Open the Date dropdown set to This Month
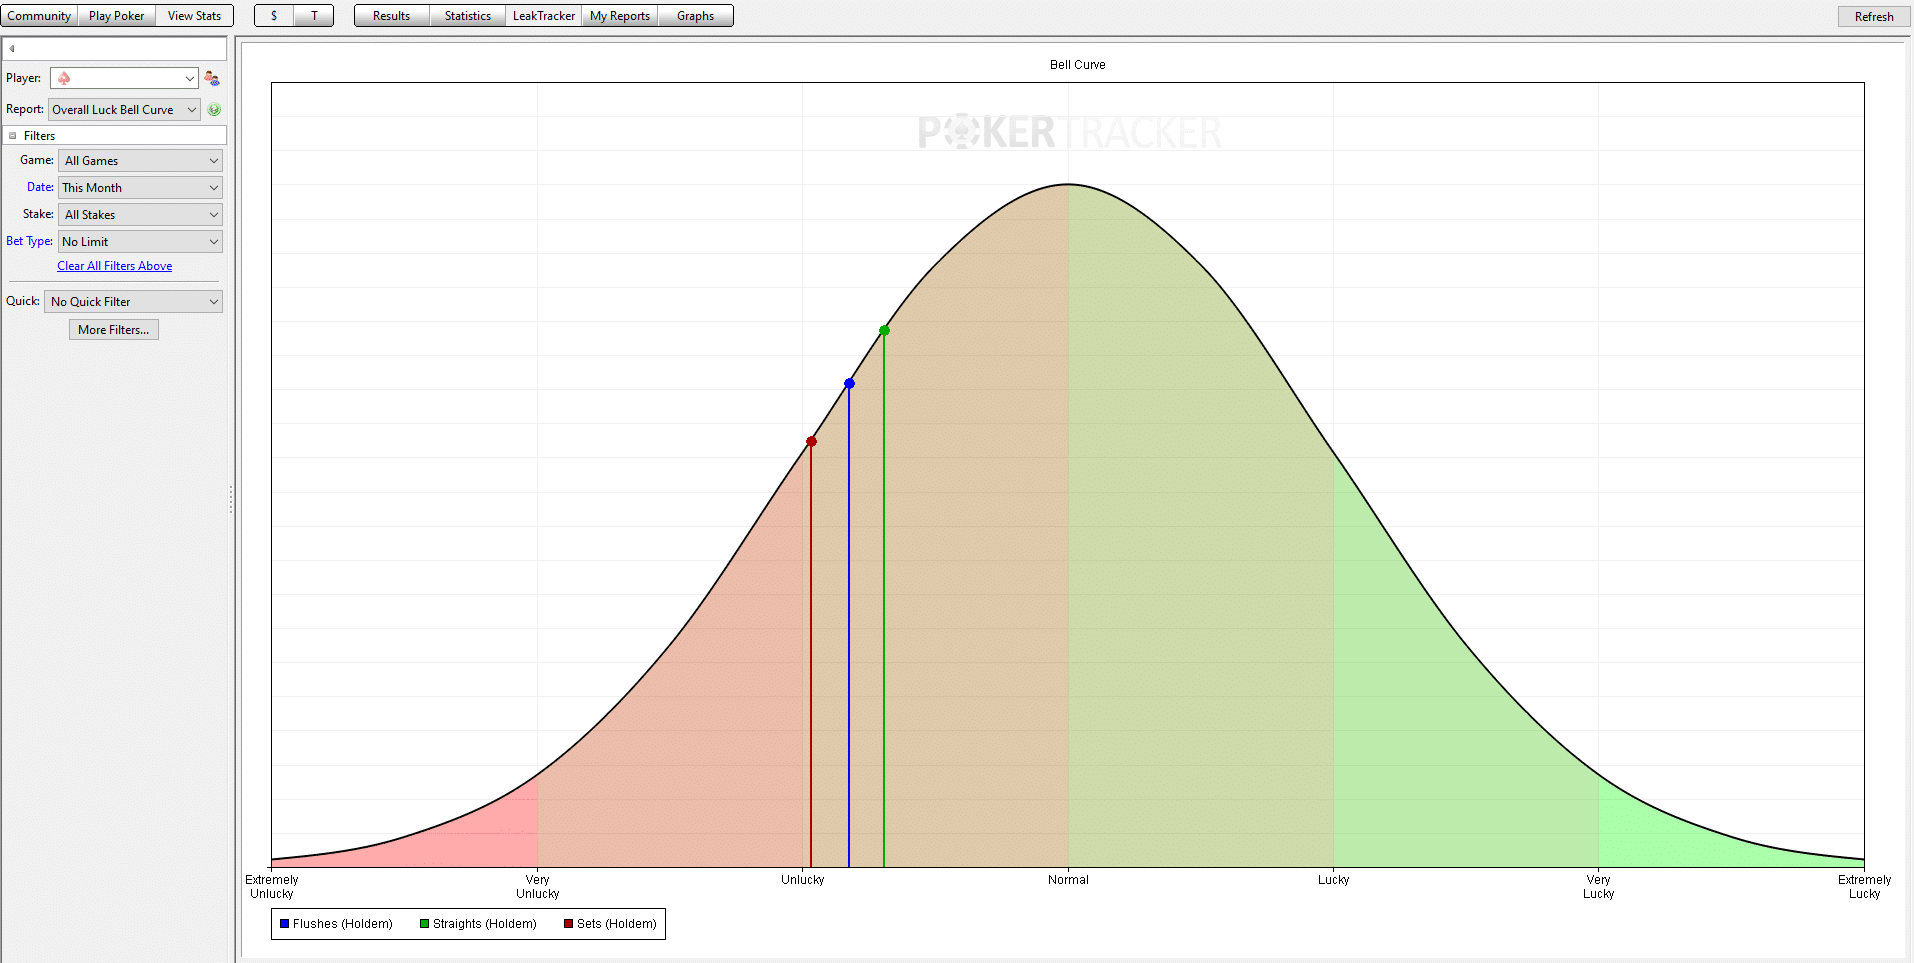Viewport: 1914px width, 963px height. click(x=140, y=188)
